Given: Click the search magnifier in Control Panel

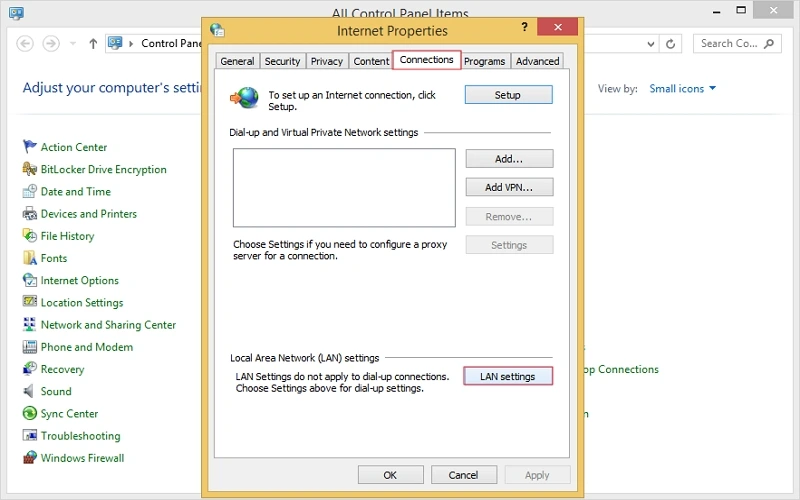Looking at the screenshot, I should [x=769, y=44].
